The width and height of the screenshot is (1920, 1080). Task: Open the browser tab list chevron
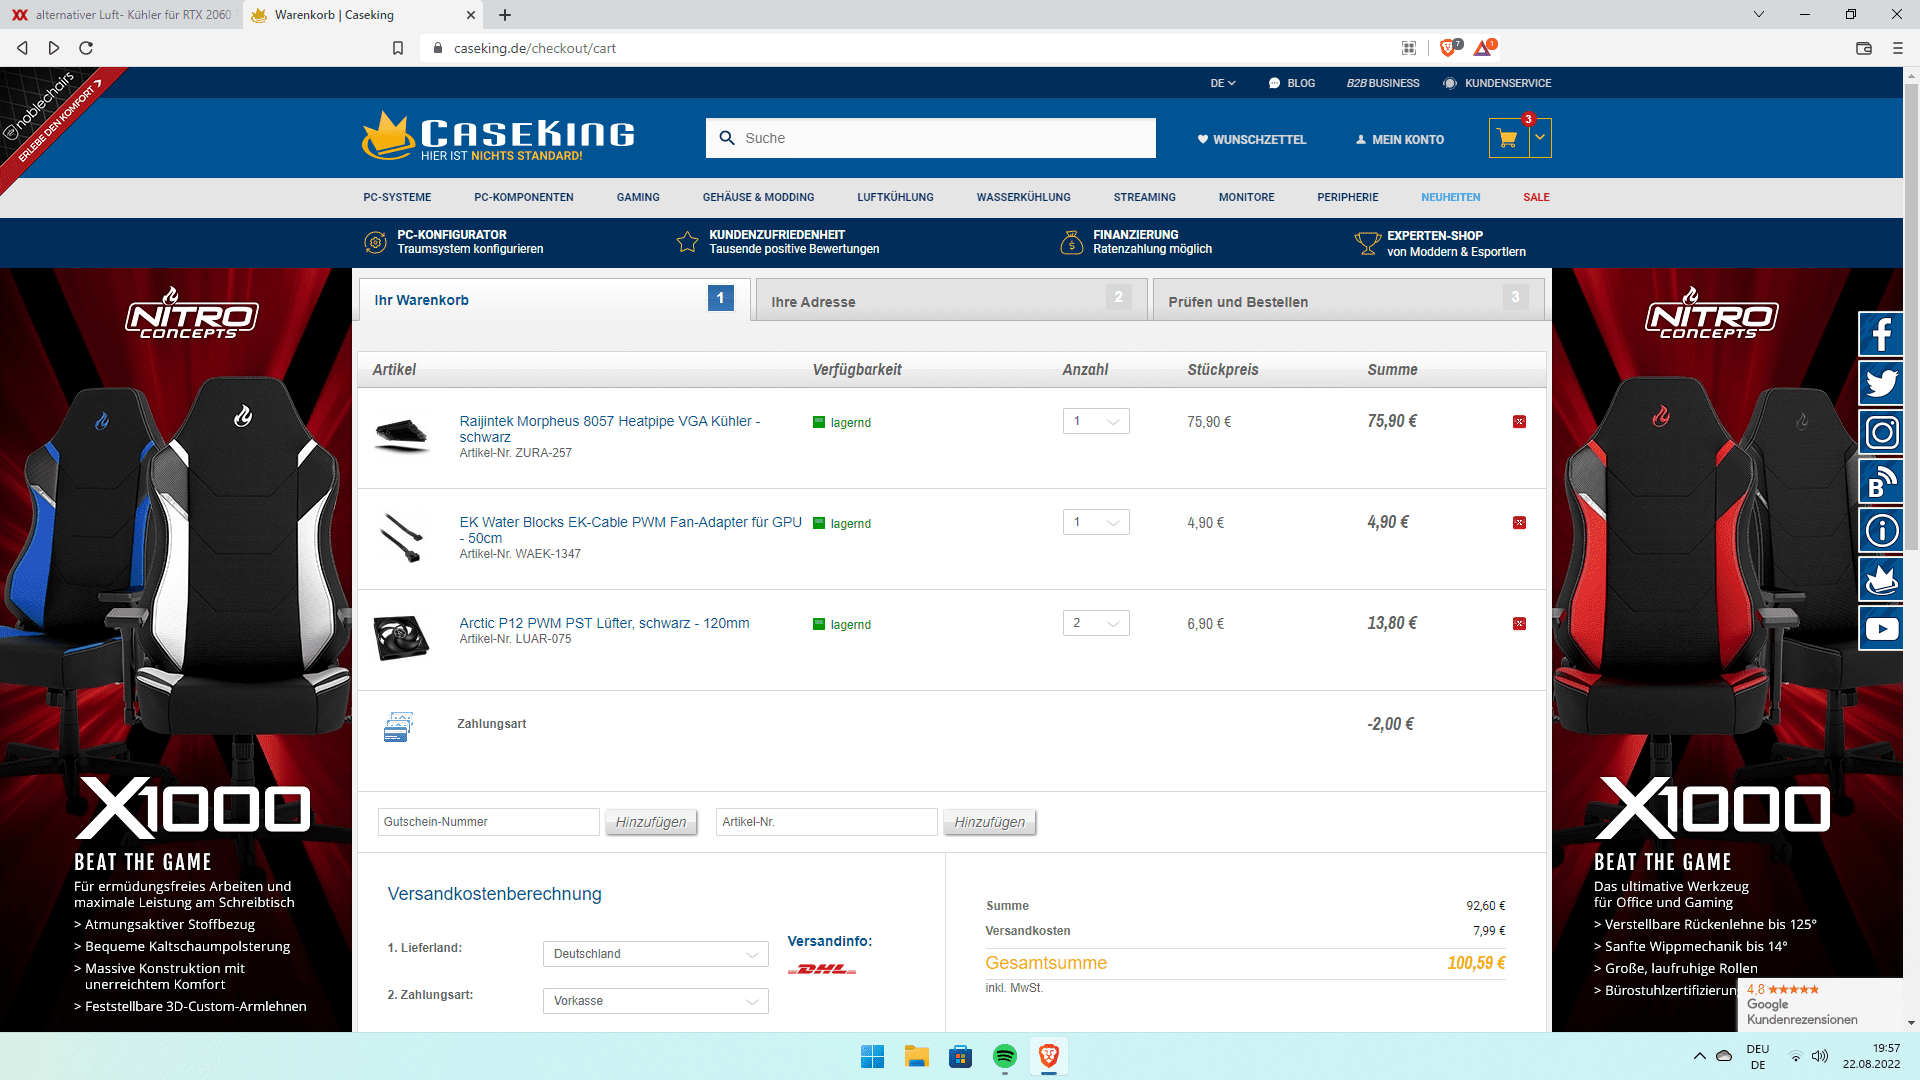point(1759,14)
